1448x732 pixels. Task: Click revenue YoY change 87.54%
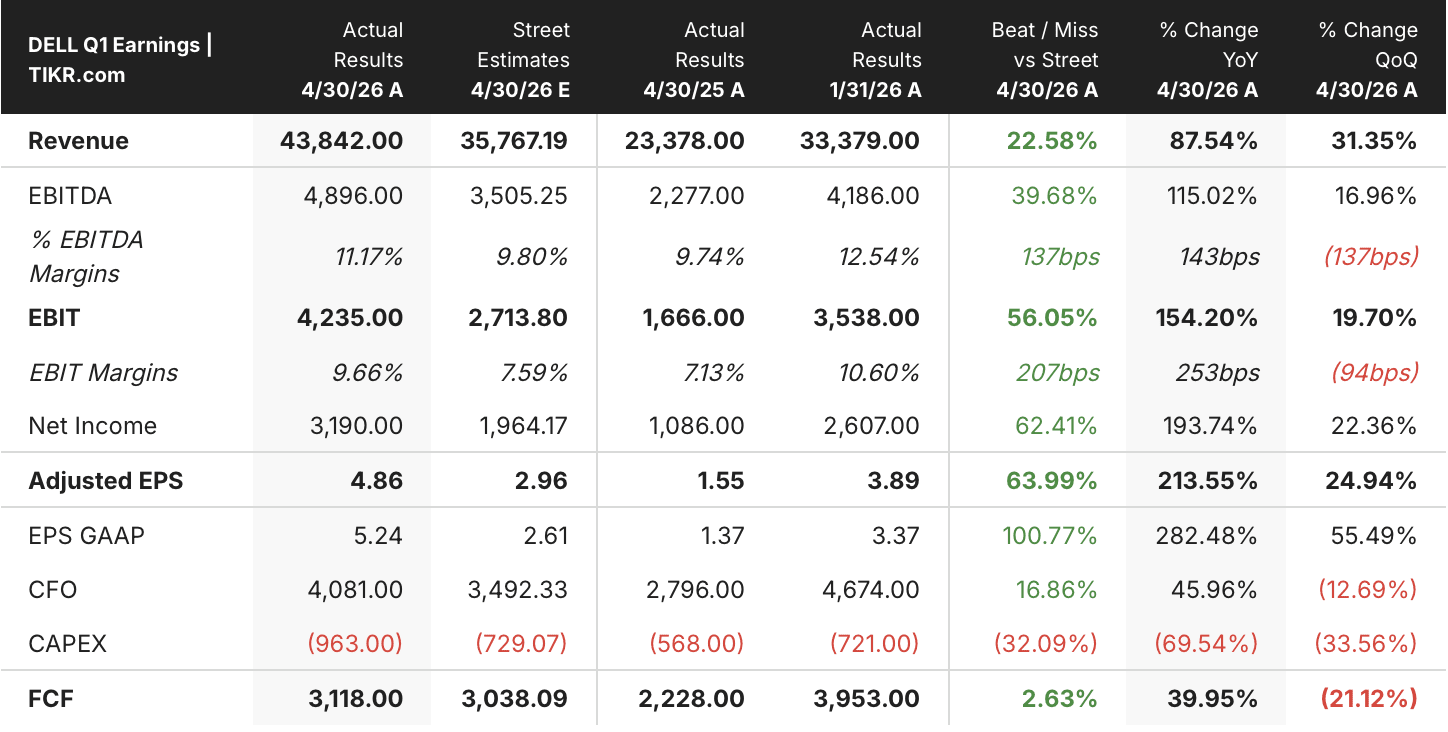click(x=1213, y=141)
